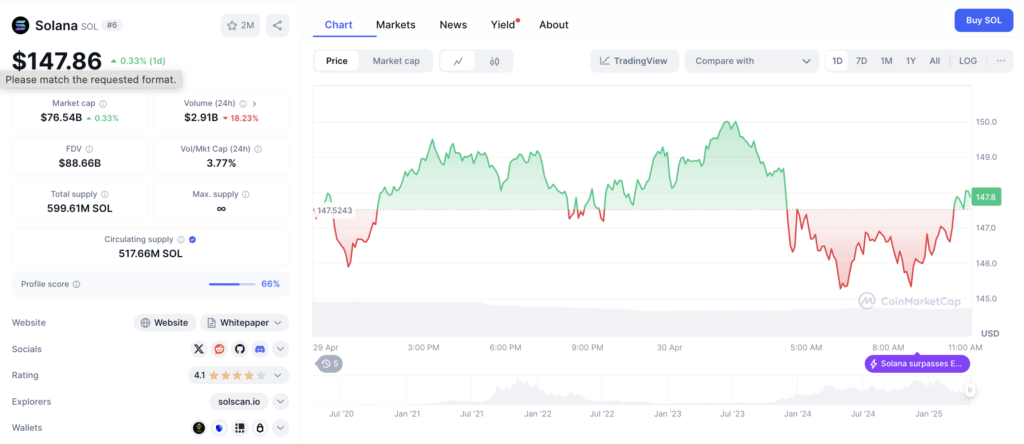Select the Market cap chart toggle
1024x444 pixels.
[396, 61]
